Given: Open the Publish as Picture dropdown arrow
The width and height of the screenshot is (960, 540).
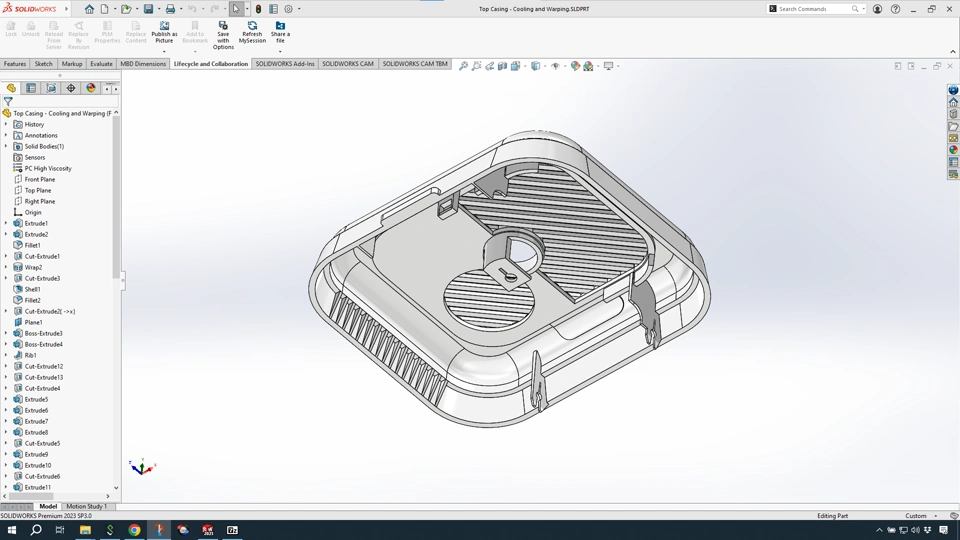Looking at the screenshot, I should click(164, 50).
